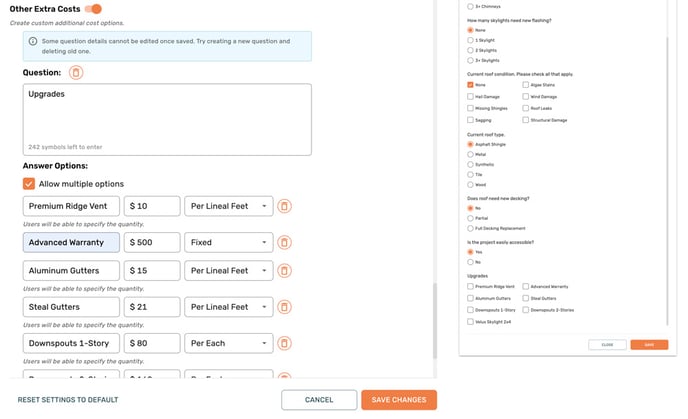Open pricing type dropdown for Premium Ridge Vent
Viewport: 688px width, 419px height.
point(229,206)
